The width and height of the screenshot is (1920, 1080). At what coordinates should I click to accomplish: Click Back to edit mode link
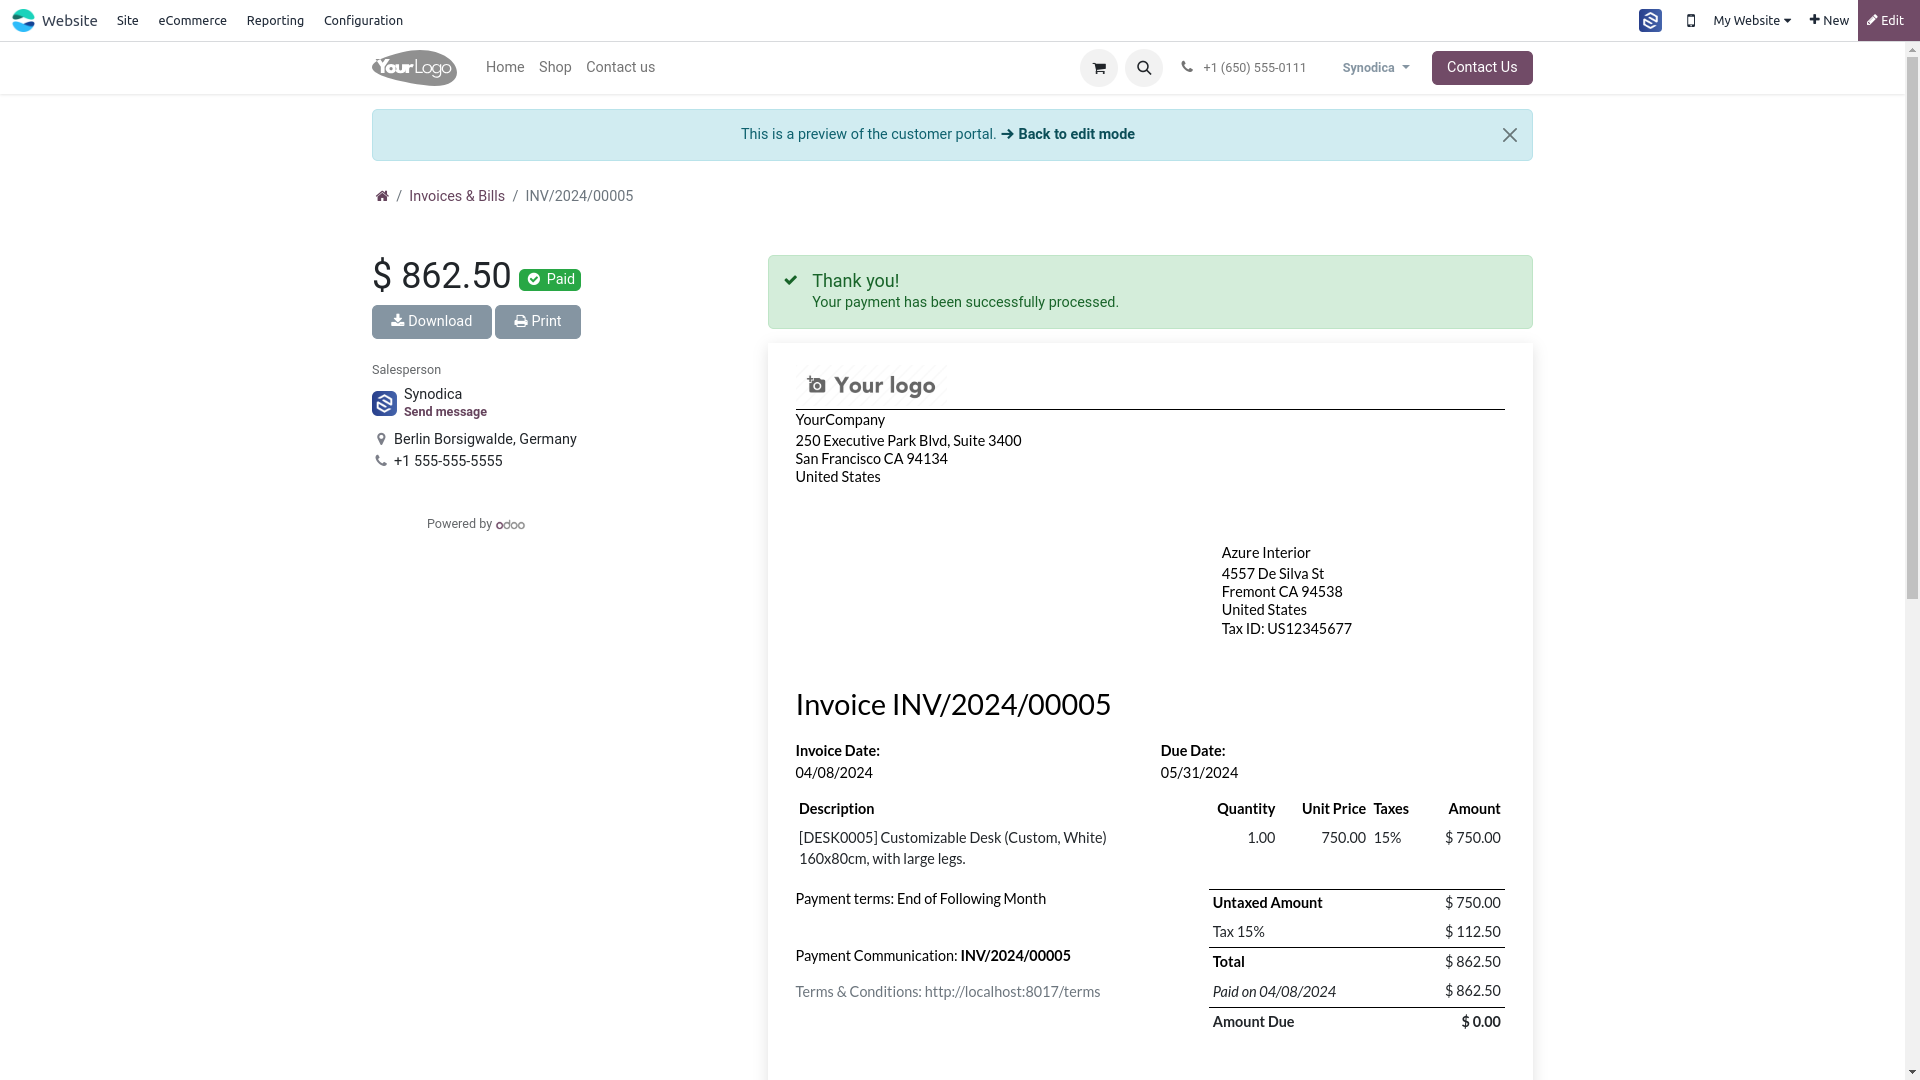click(x=1067, y=134)
